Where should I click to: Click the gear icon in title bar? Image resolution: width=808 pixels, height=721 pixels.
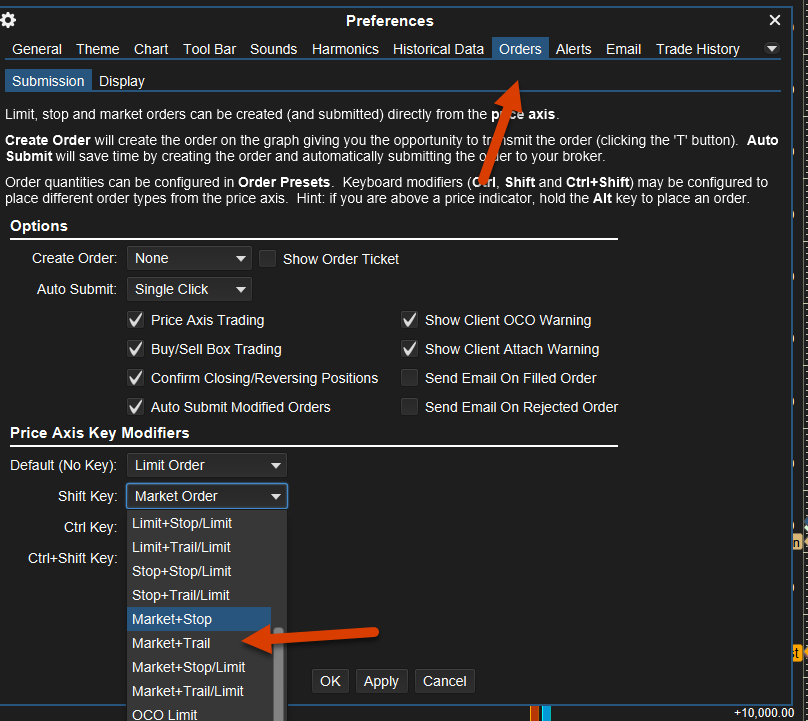point(9,20)
